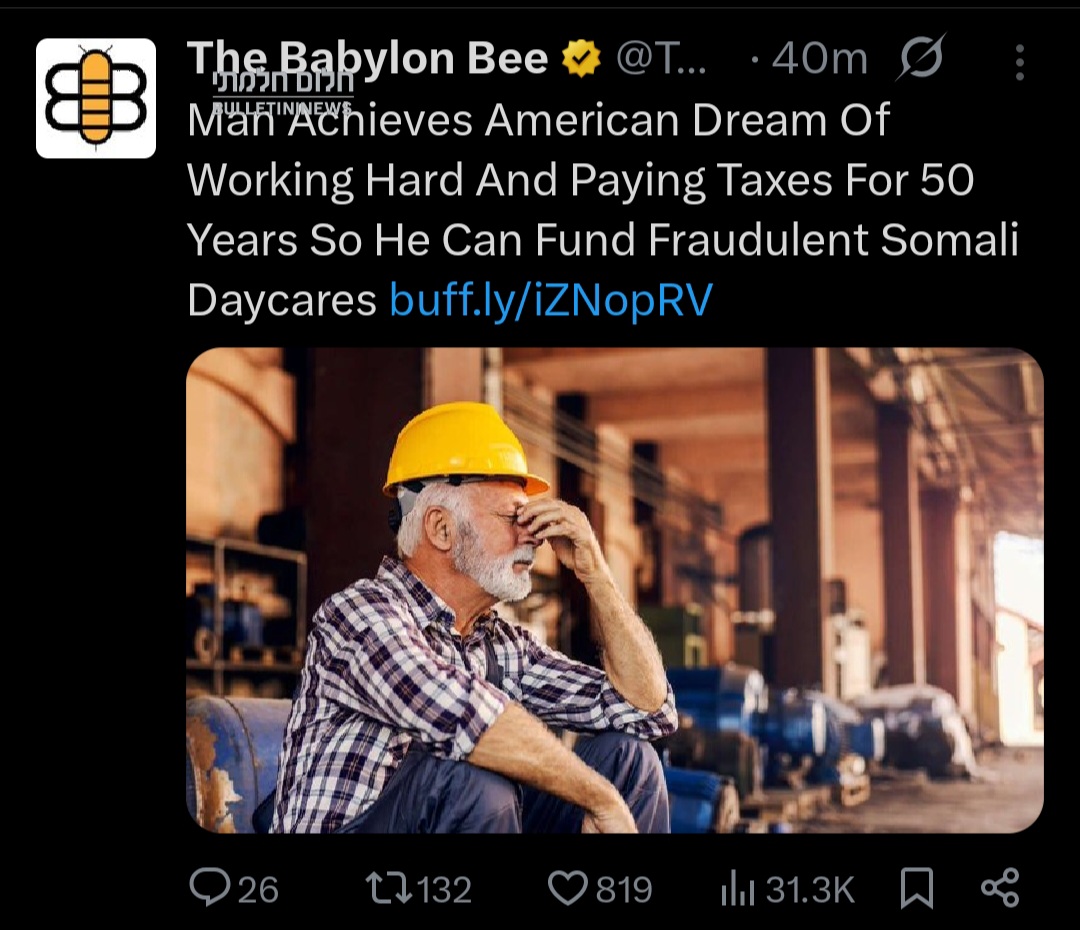Viewport: 1080px width, 930px height.
Task: Open the buff.ly/iZNopRV link
Action: [551, 300]
